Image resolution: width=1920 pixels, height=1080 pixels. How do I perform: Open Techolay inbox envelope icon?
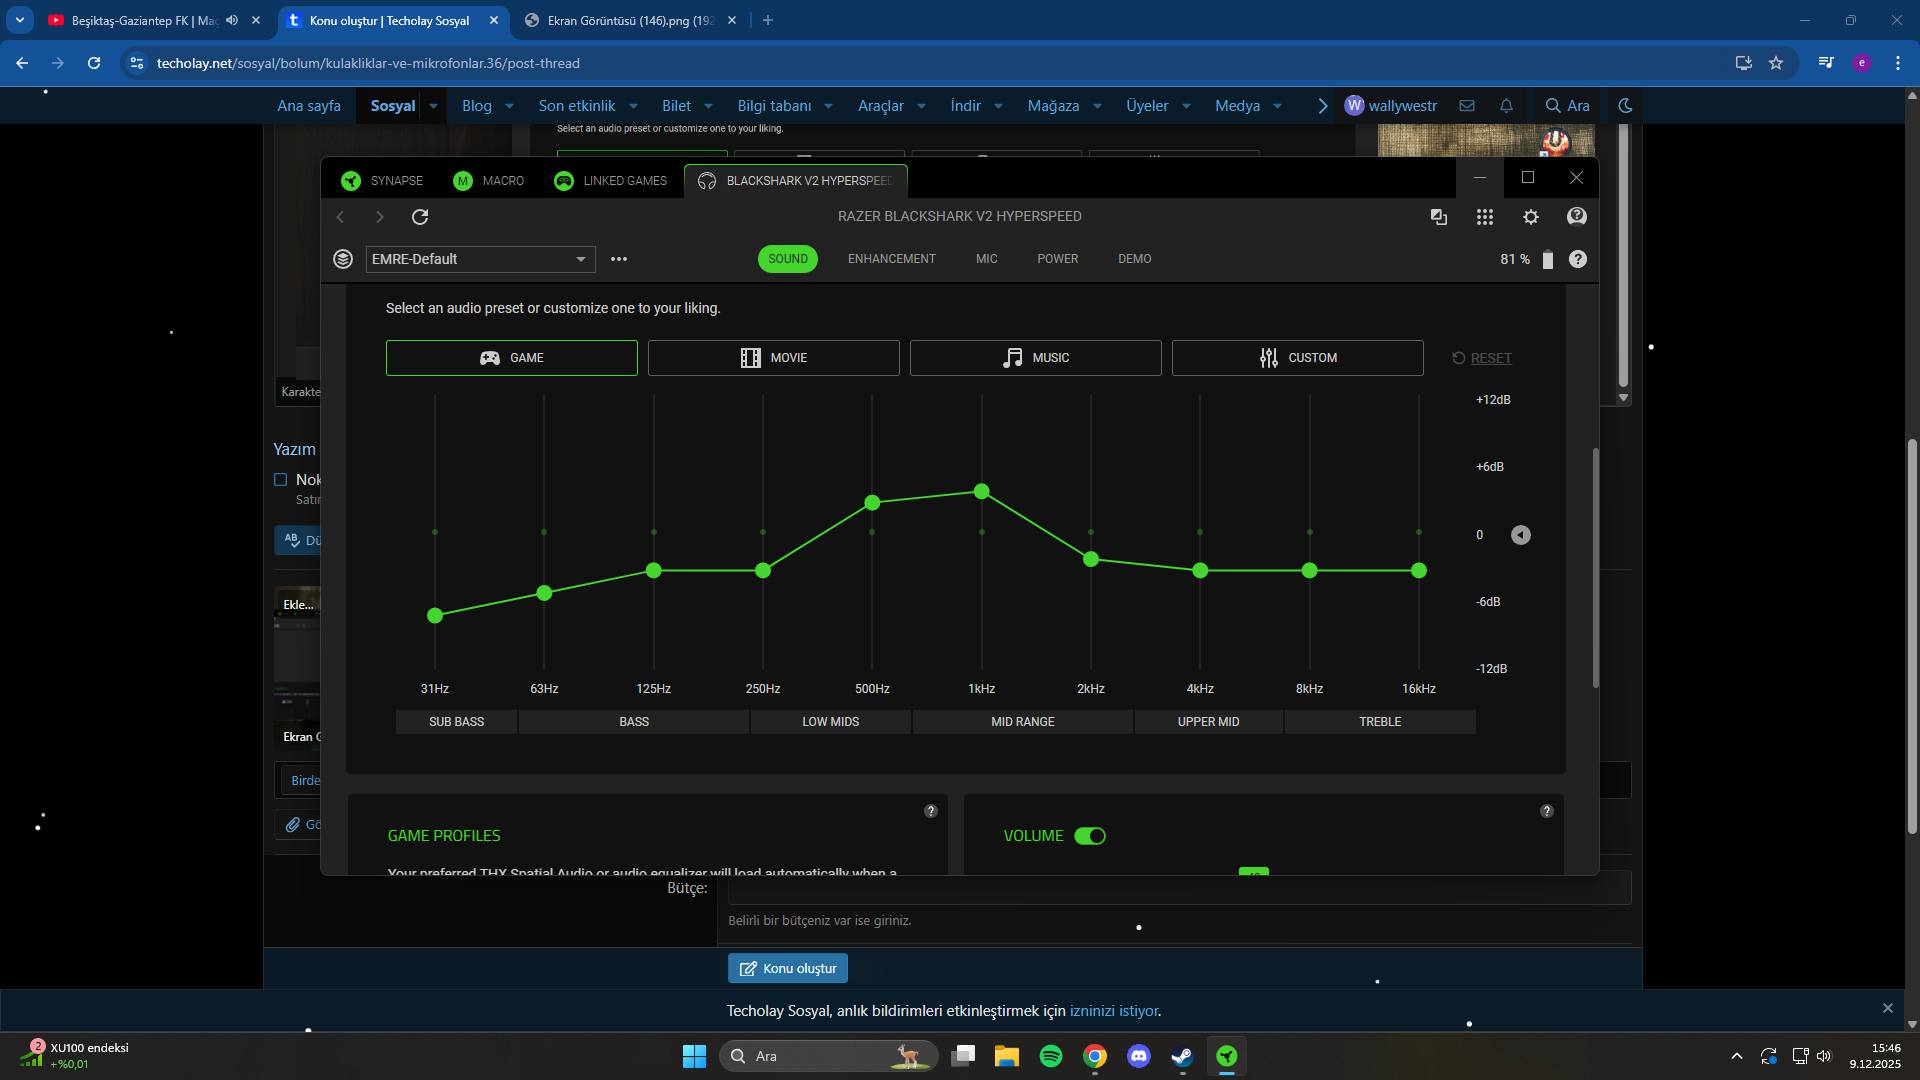coord(1467,106)
